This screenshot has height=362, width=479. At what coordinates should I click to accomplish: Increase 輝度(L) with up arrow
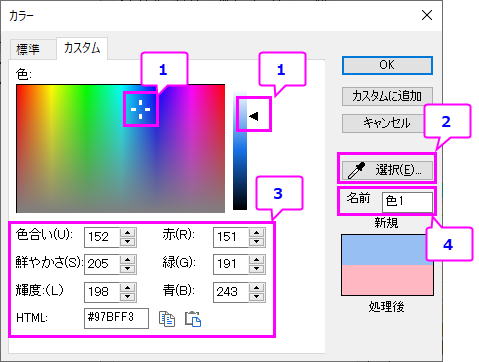[x=127, y=287]
